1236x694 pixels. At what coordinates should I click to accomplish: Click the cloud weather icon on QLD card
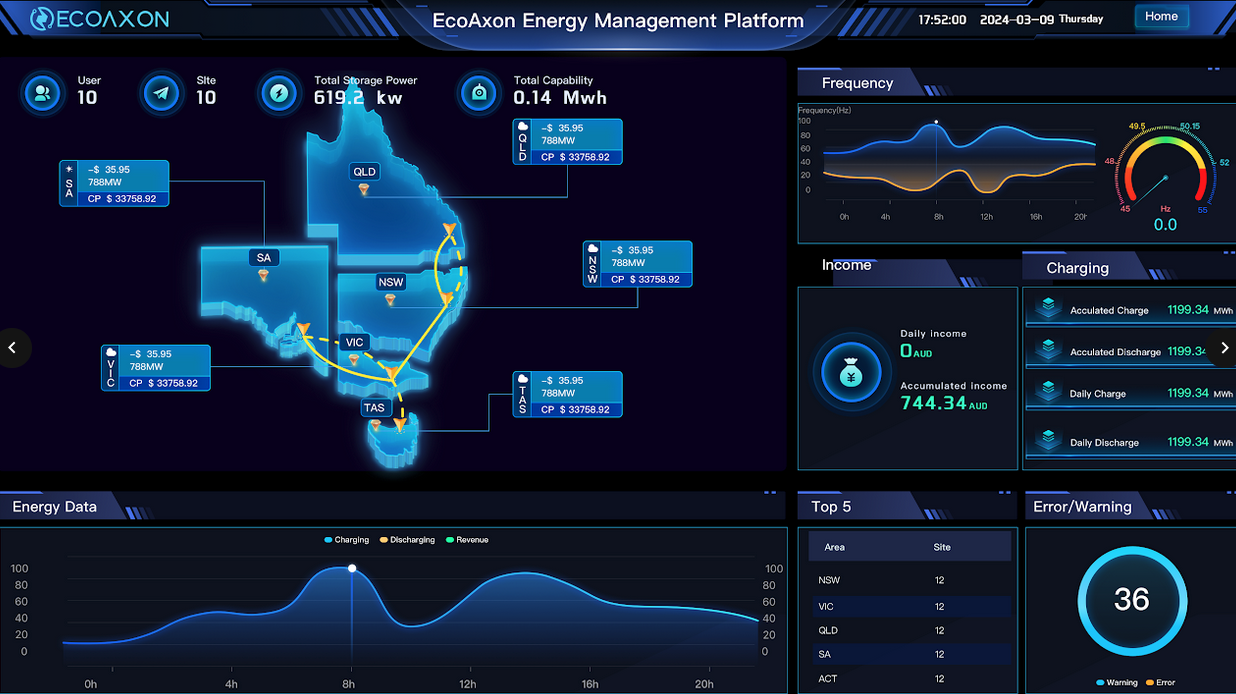[522, 127]
